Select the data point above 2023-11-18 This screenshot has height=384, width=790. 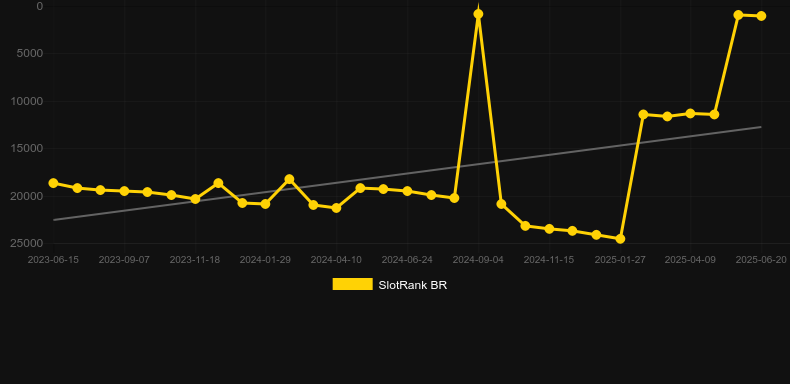(195, 199)
